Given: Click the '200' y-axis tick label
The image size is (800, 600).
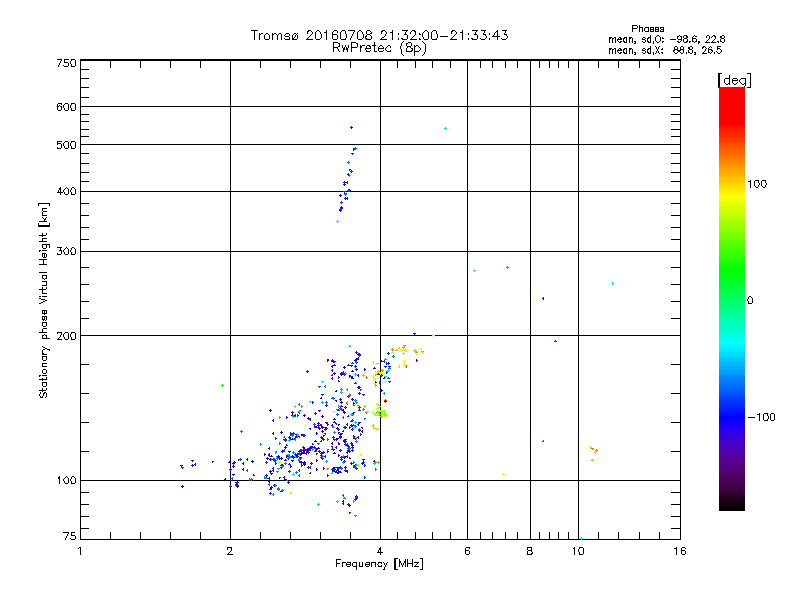Looking at the screenshot, I should click(x=67, y=336).
